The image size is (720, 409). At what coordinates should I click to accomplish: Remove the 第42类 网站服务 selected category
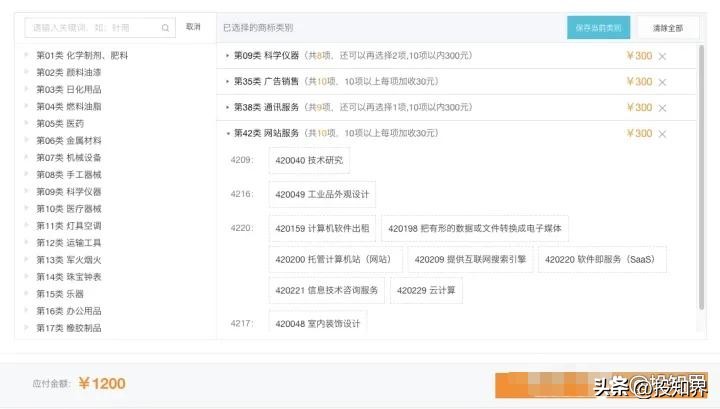coord(662,134)
